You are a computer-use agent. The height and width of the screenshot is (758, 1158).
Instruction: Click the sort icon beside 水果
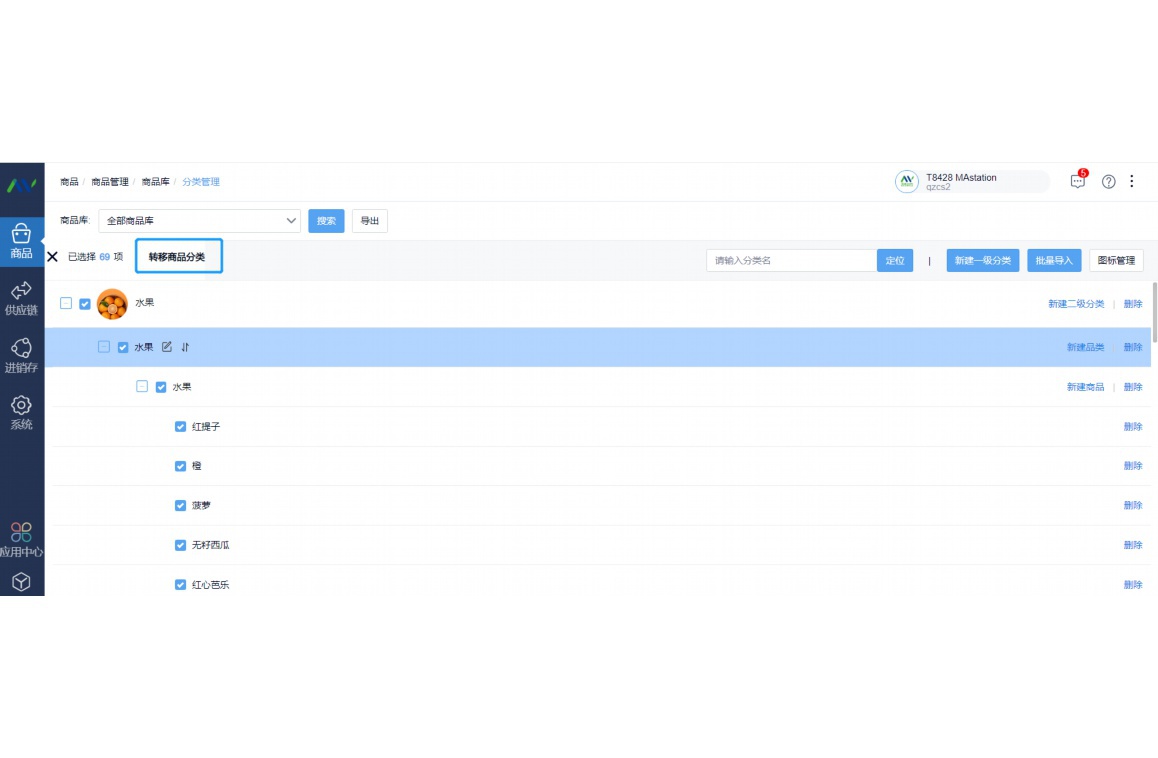tap(185, 347)
